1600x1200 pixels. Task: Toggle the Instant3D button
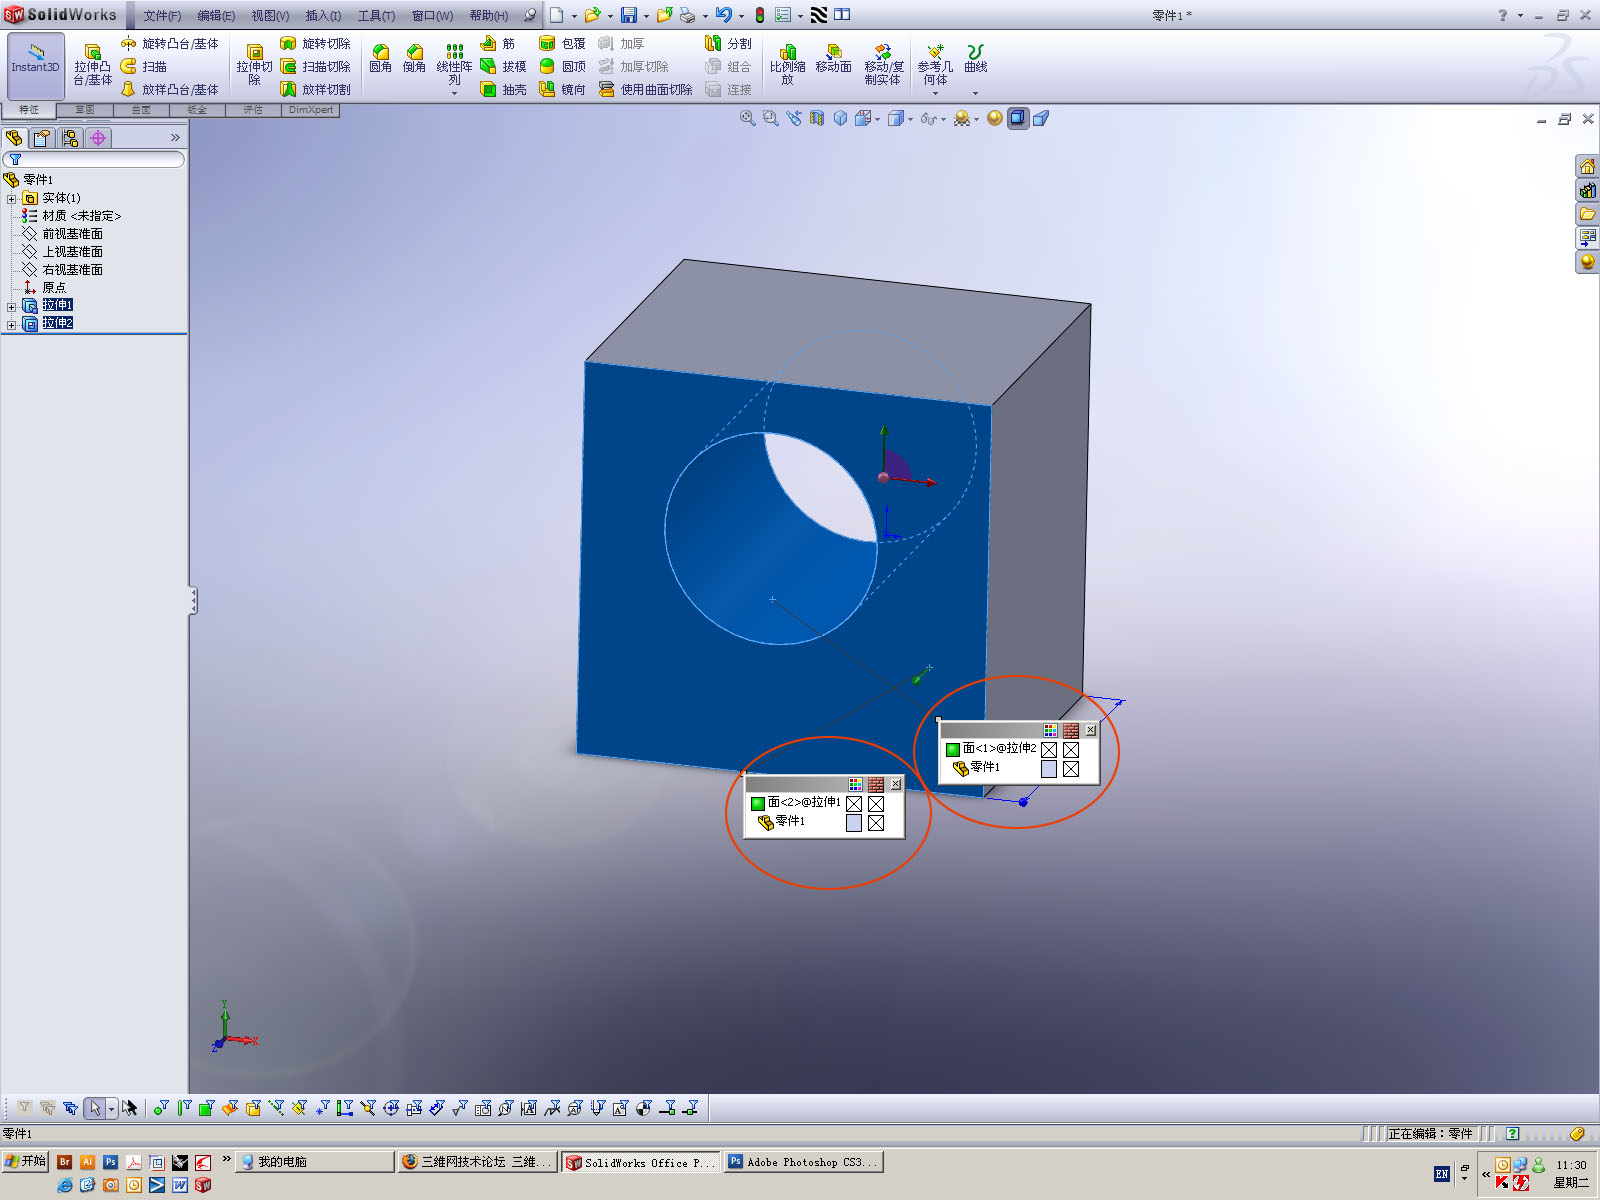[36, 66]
